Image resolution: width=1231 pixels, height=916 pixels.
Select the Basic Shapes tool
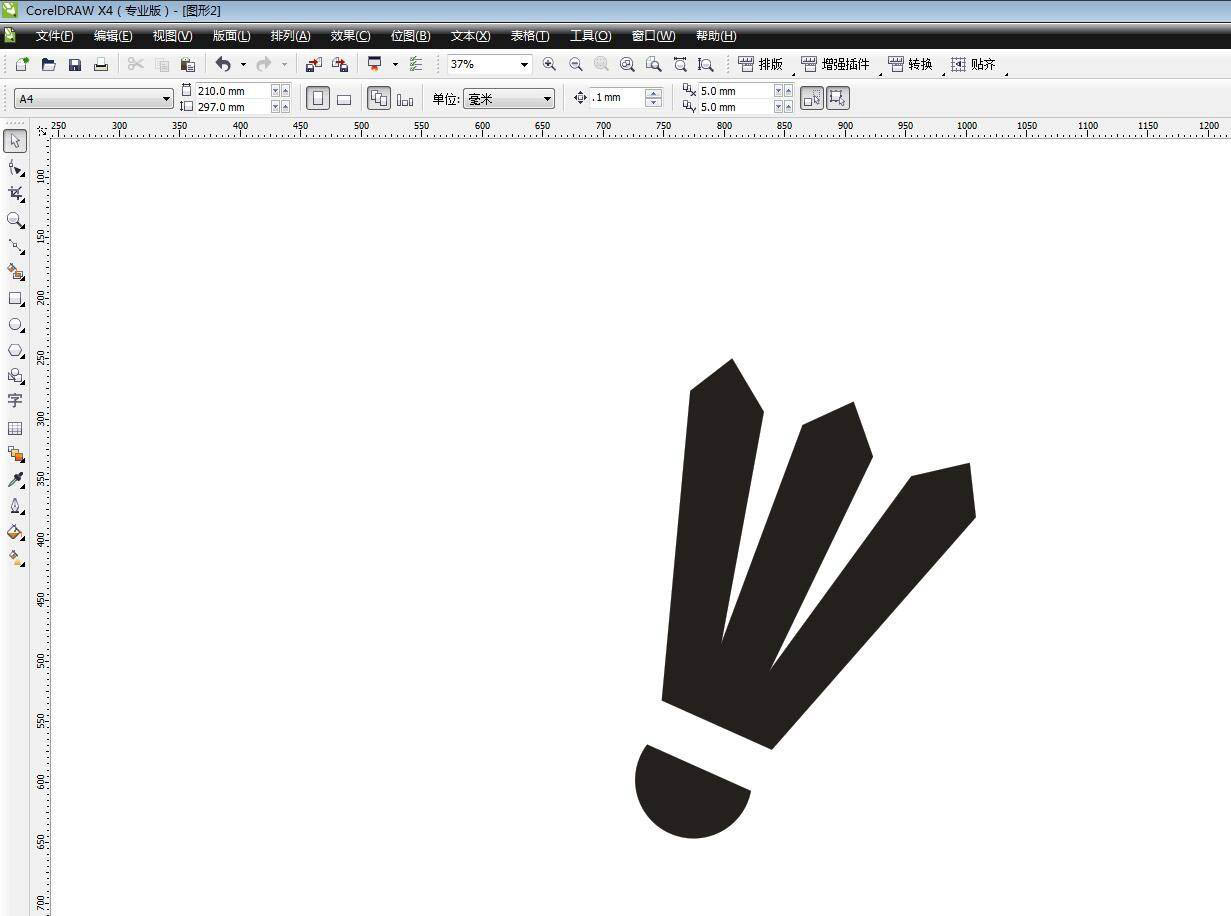[x=15, y=376]
